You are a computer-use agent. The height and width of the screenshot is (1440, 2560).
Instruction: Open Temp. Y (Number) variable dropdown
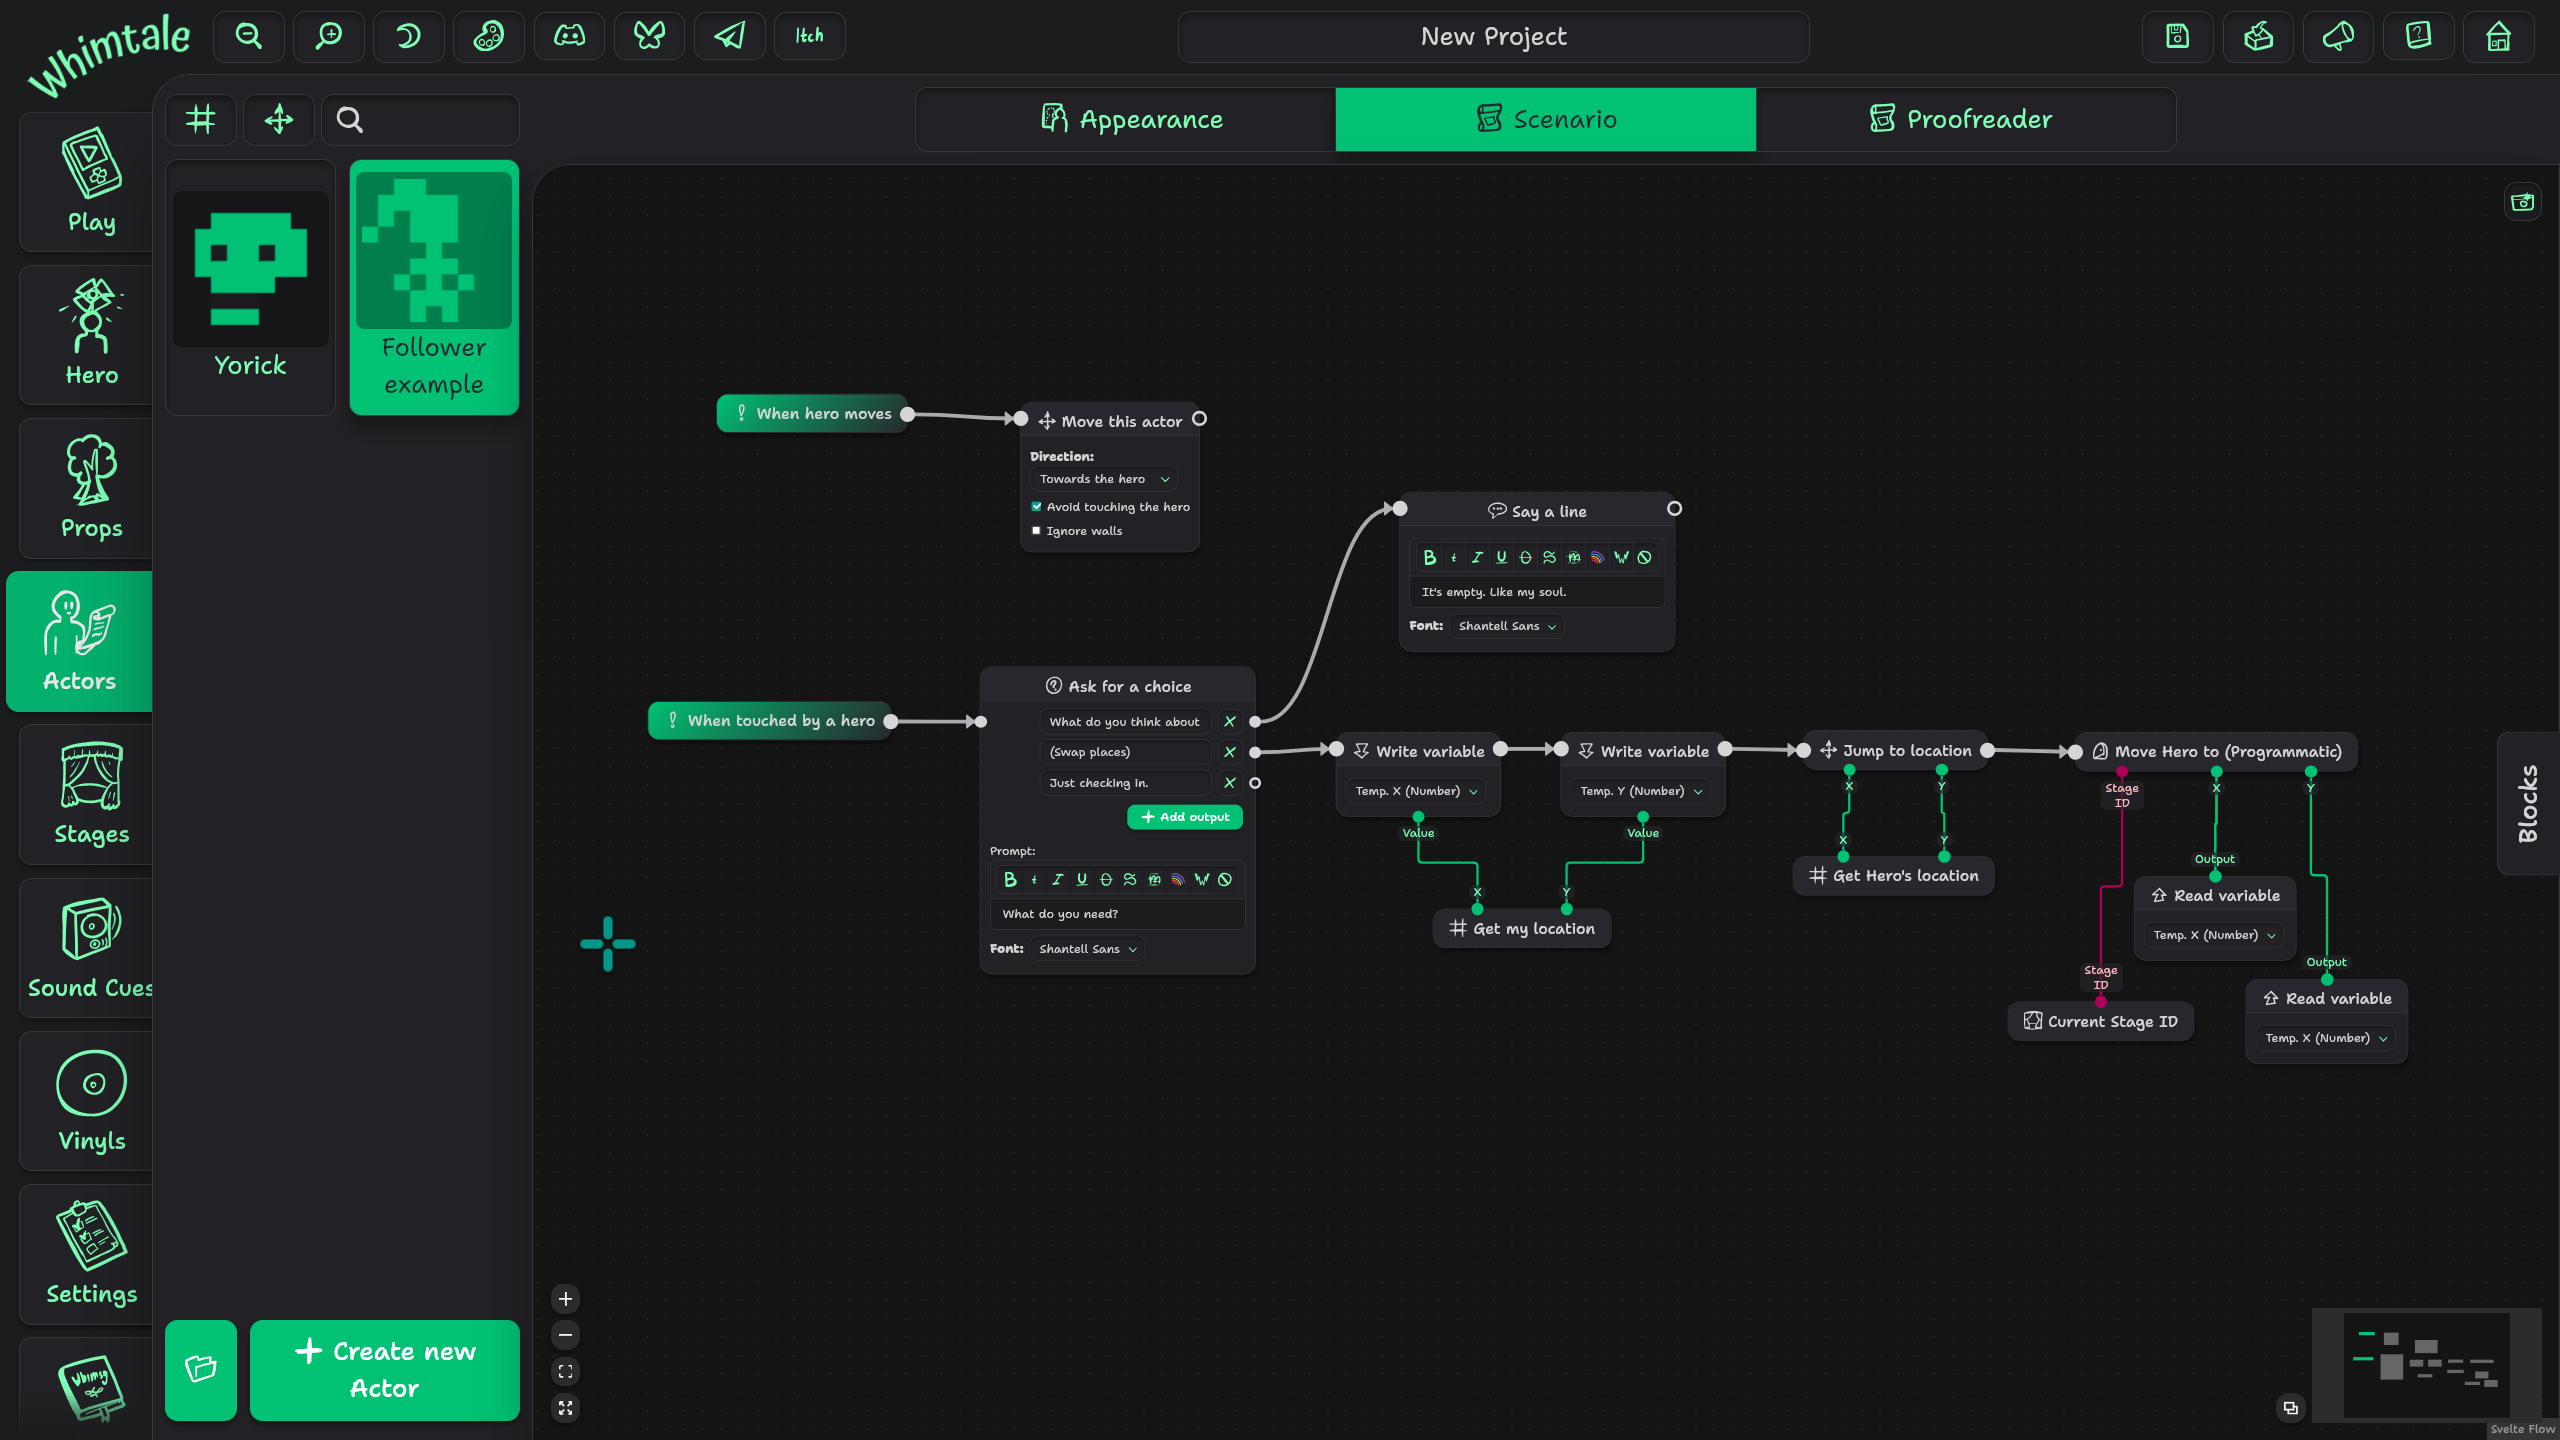1640,791
